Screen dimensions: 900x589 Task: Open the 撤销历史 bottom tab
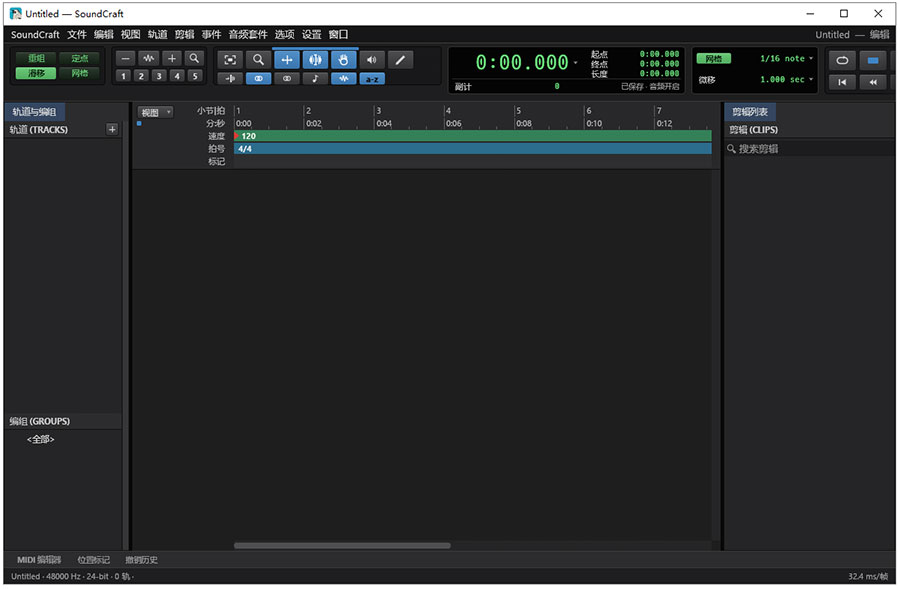coord(141,560)
